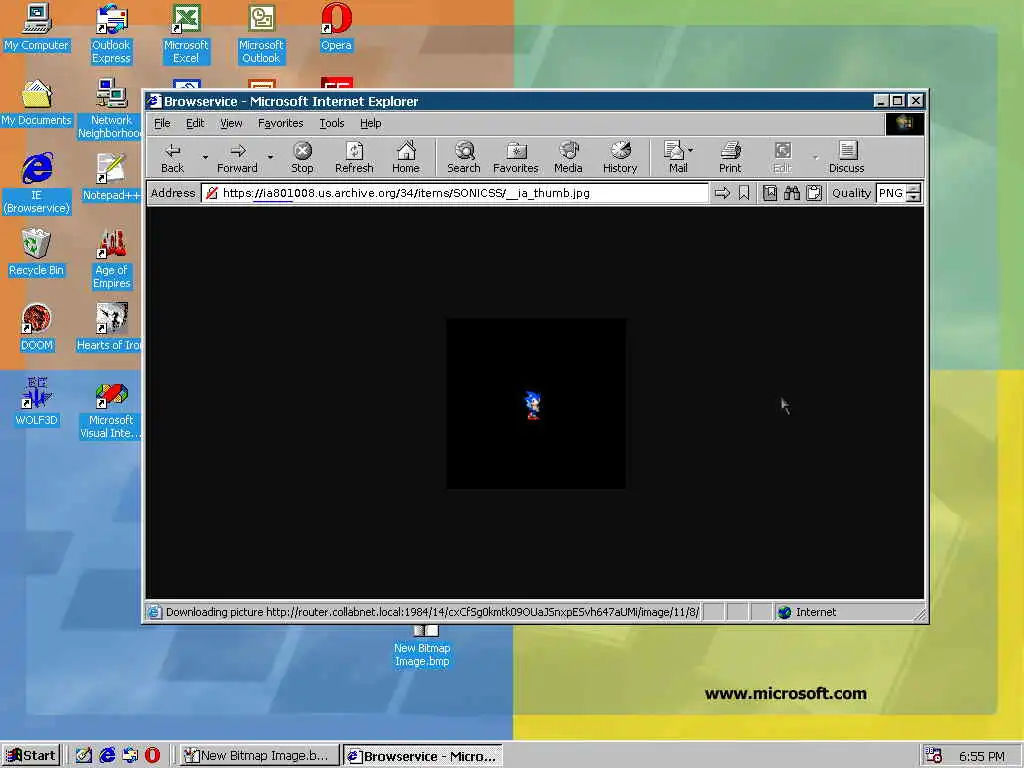Select the Outlook Express desktop icon

111,34
